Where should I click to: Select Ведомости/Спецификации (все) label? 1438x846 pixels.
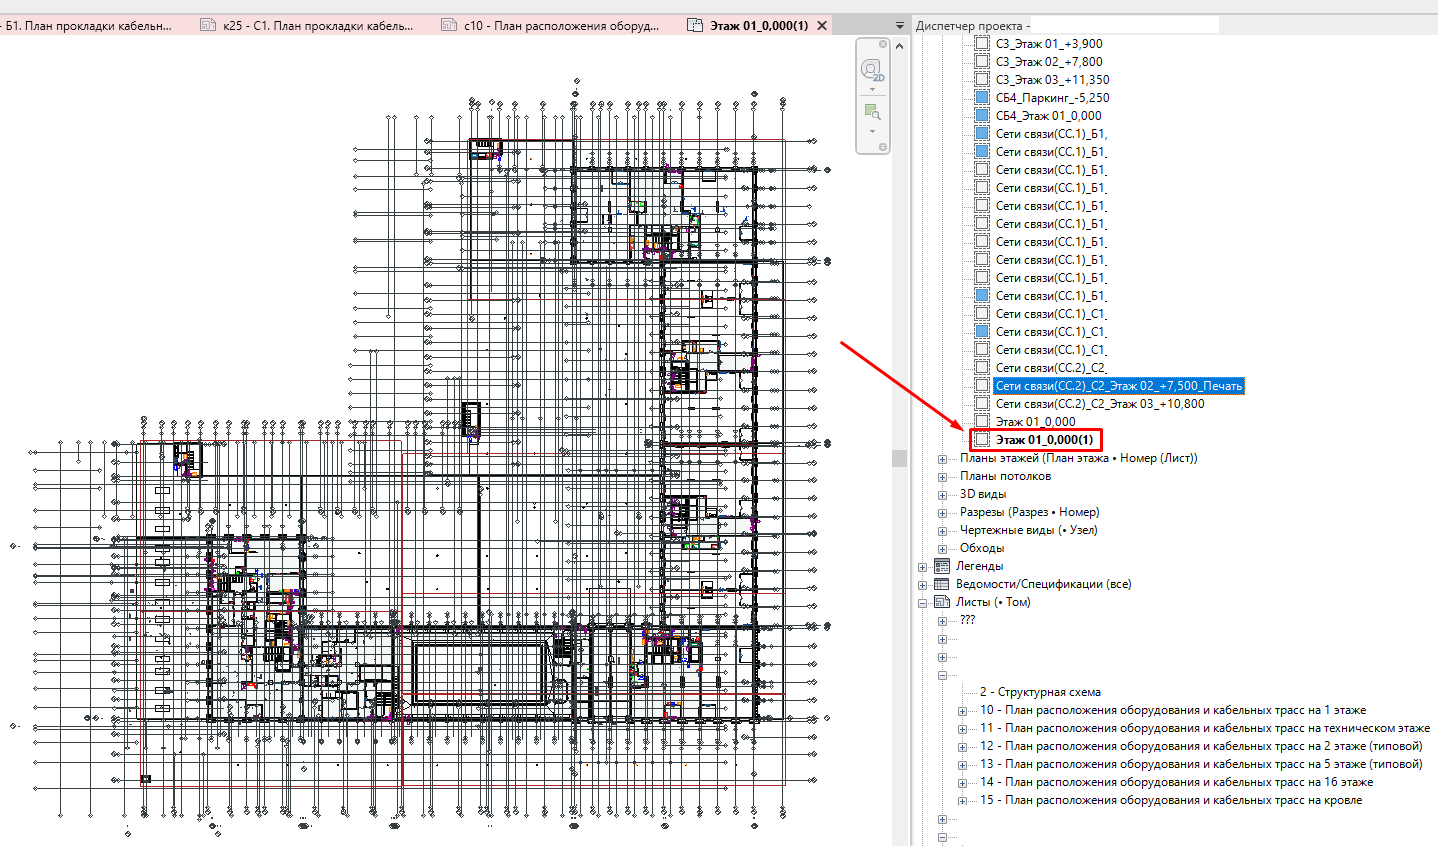click(x=1044, y=584)
